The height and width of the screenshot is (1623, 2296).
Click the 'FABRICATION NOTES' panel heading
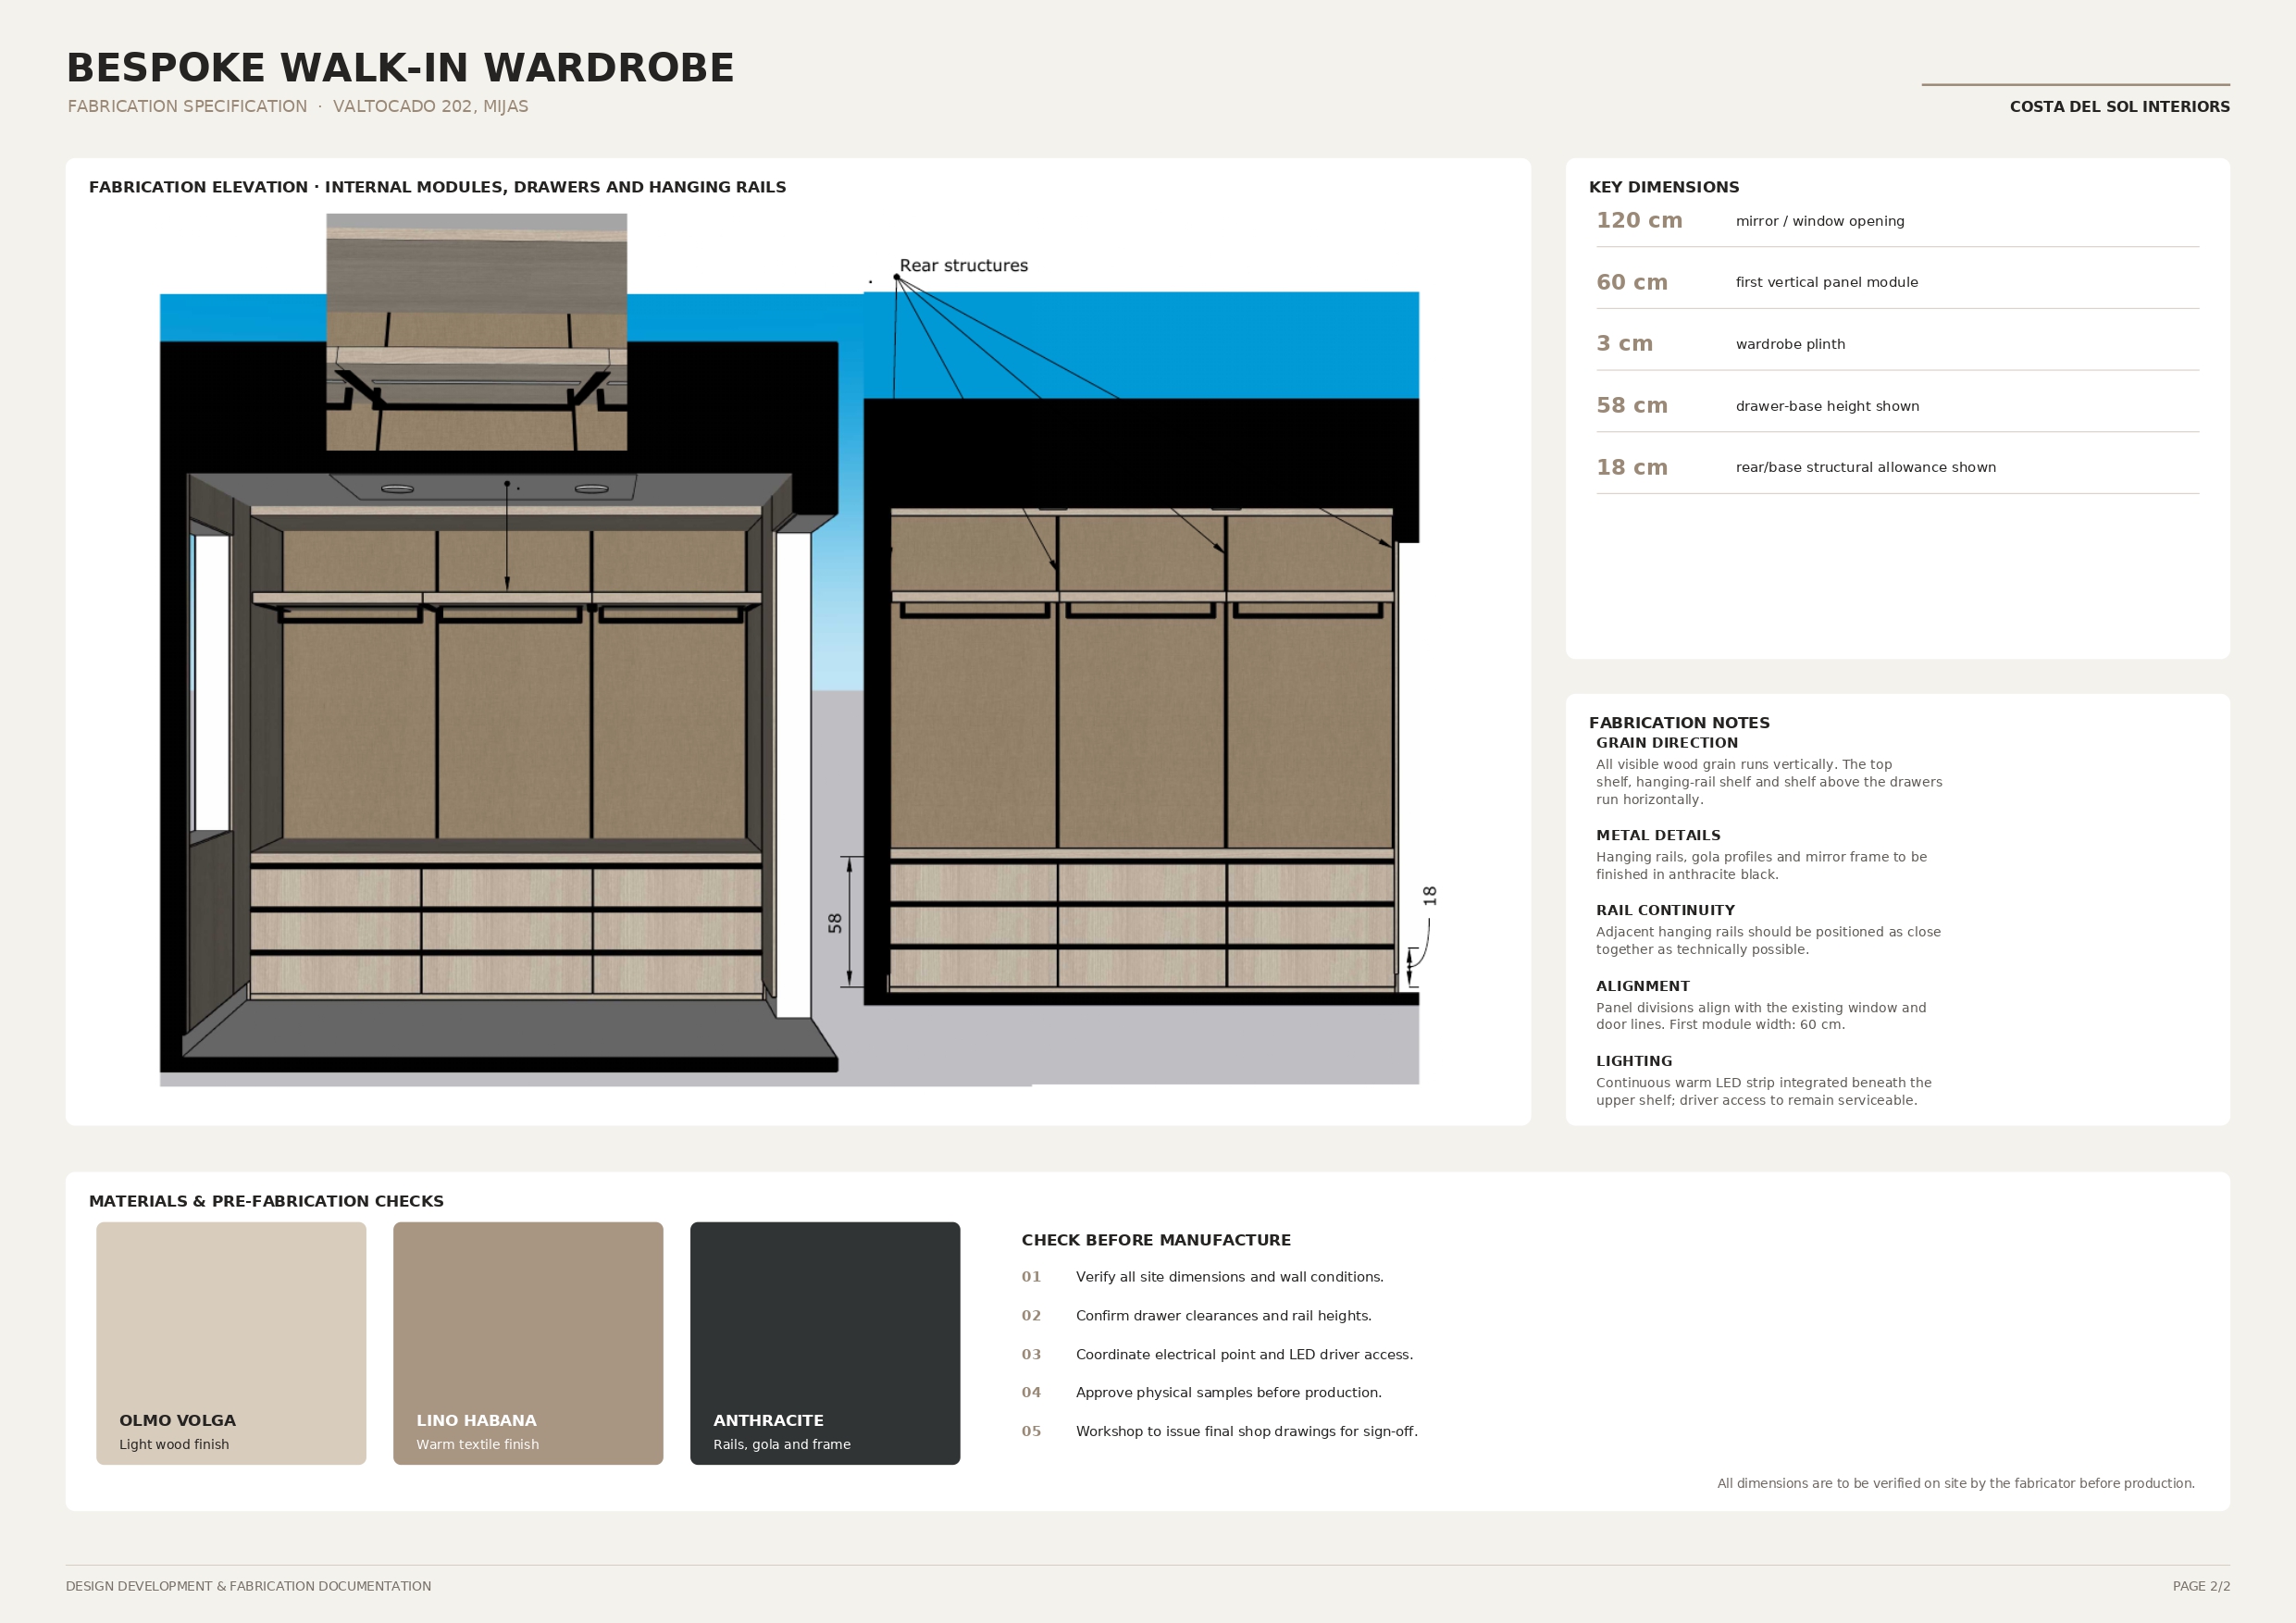(x=1679, y=723)
